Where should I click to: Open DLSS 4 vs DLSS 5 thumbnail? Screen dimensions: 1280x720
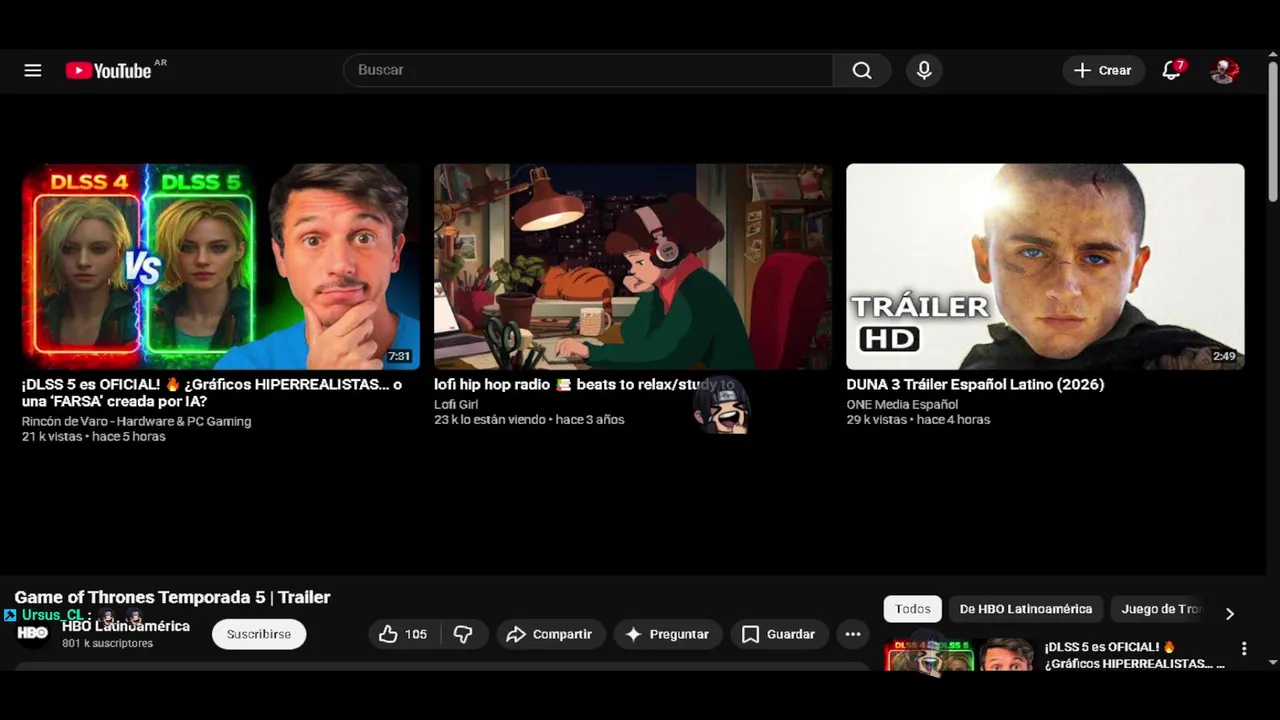(x=221, y=267)
